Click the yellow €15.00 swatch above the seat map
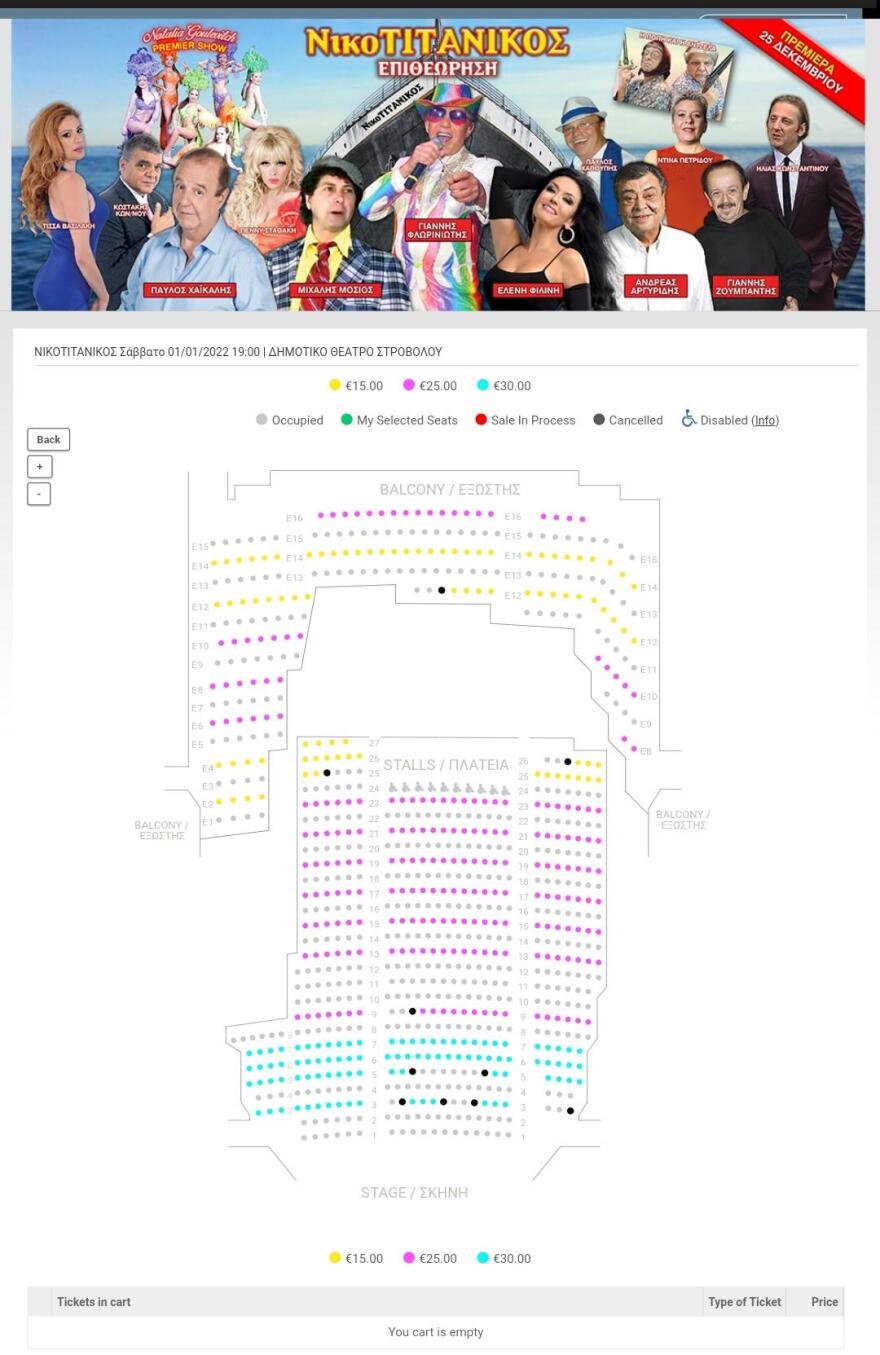 [335, 385]
